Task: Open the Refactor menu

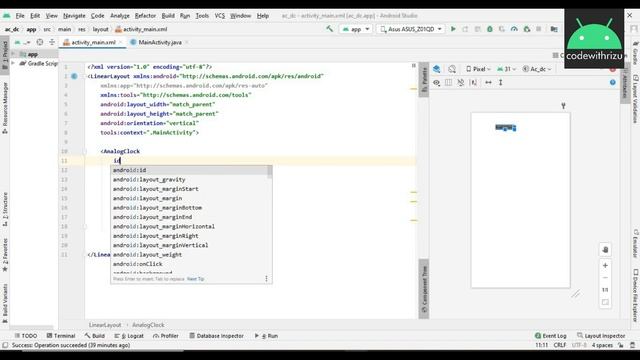Action: pyautogui.click(x=145, y=16)
